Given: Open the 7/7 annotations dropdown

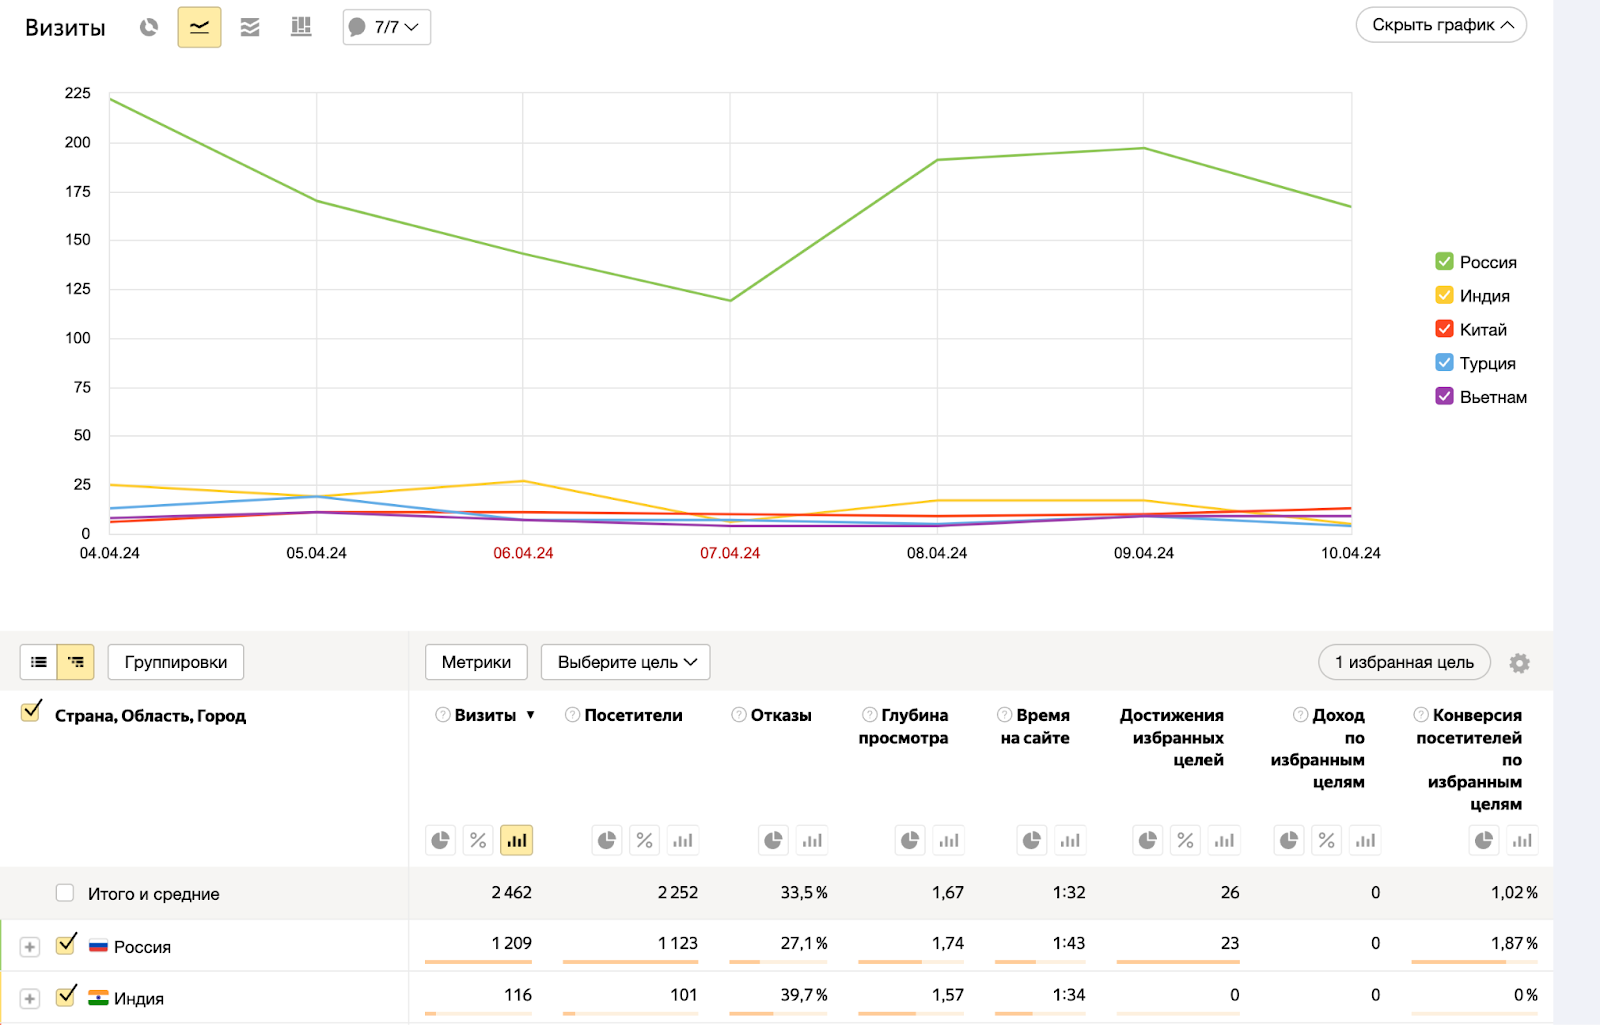Looking at the screenshot, I should (x=387, y=27).
